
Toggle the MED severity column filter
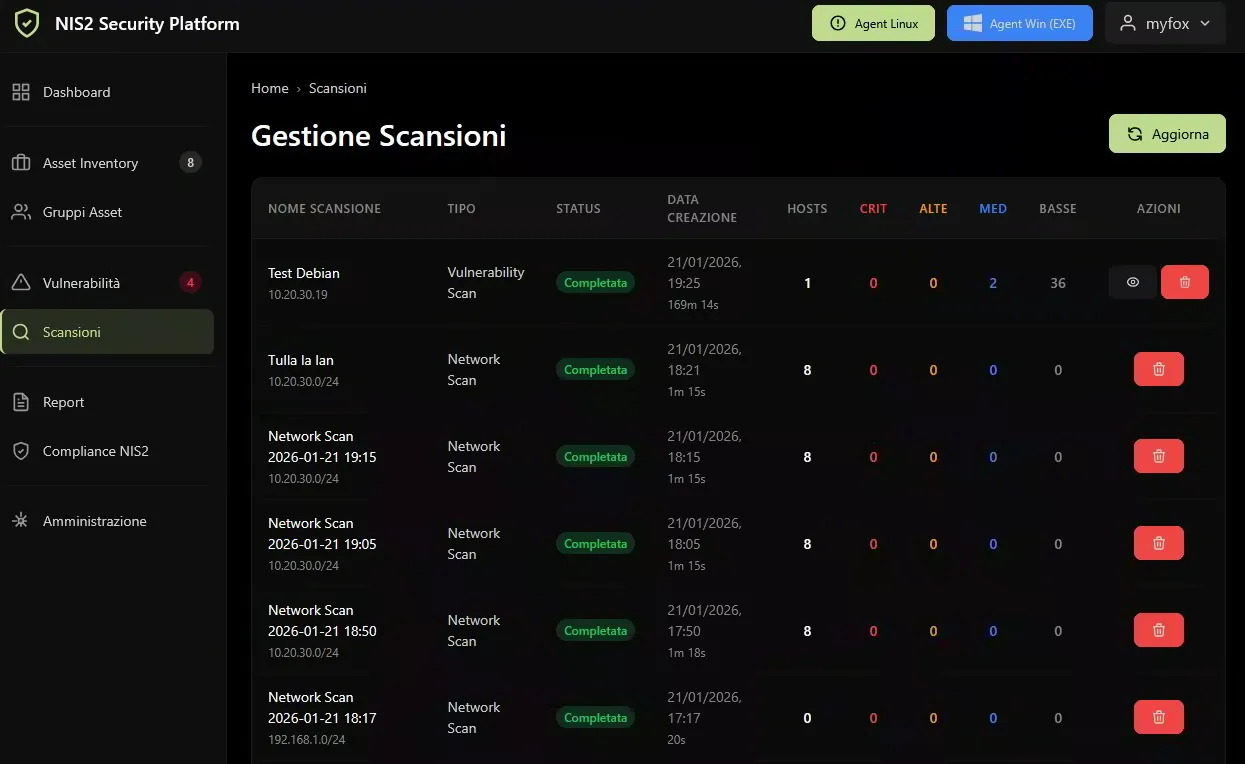click(x=992, y=208)
